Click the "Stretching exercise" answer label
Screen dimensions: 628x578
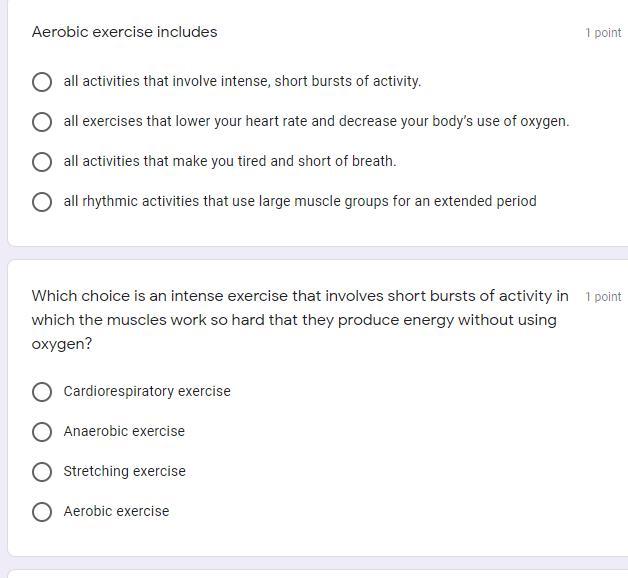tap(124, 471)
